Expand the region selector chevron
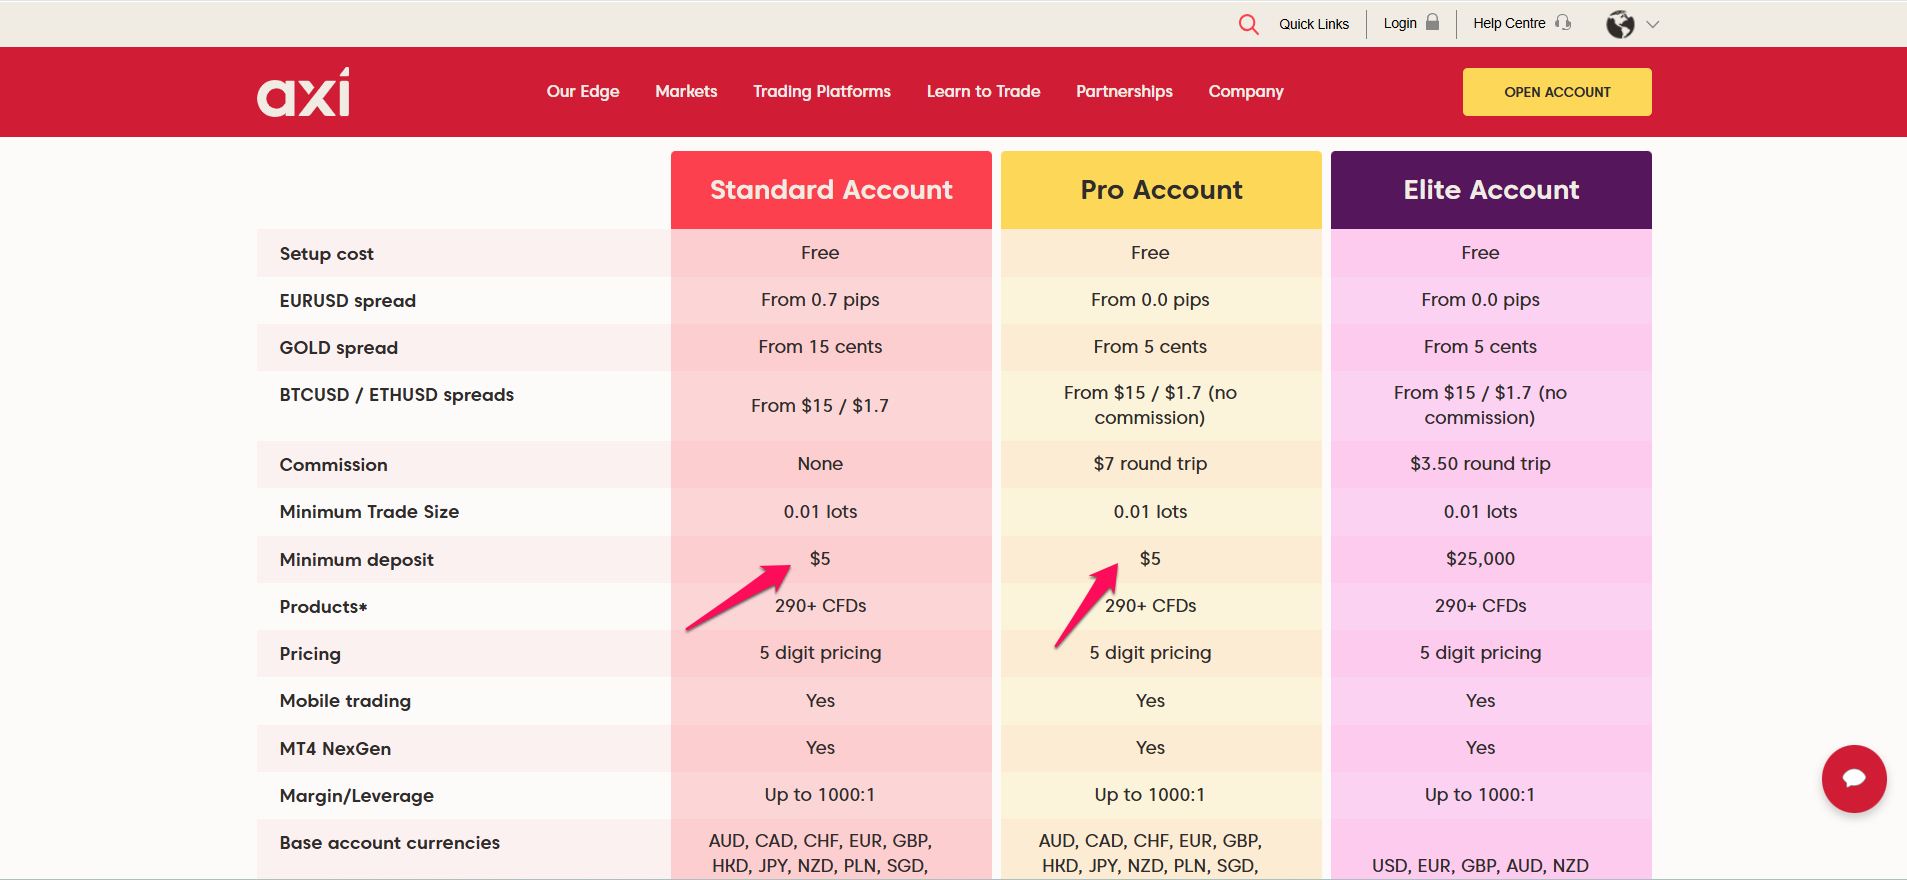This screenshot has width=1907, height=880. [1653, 24]
